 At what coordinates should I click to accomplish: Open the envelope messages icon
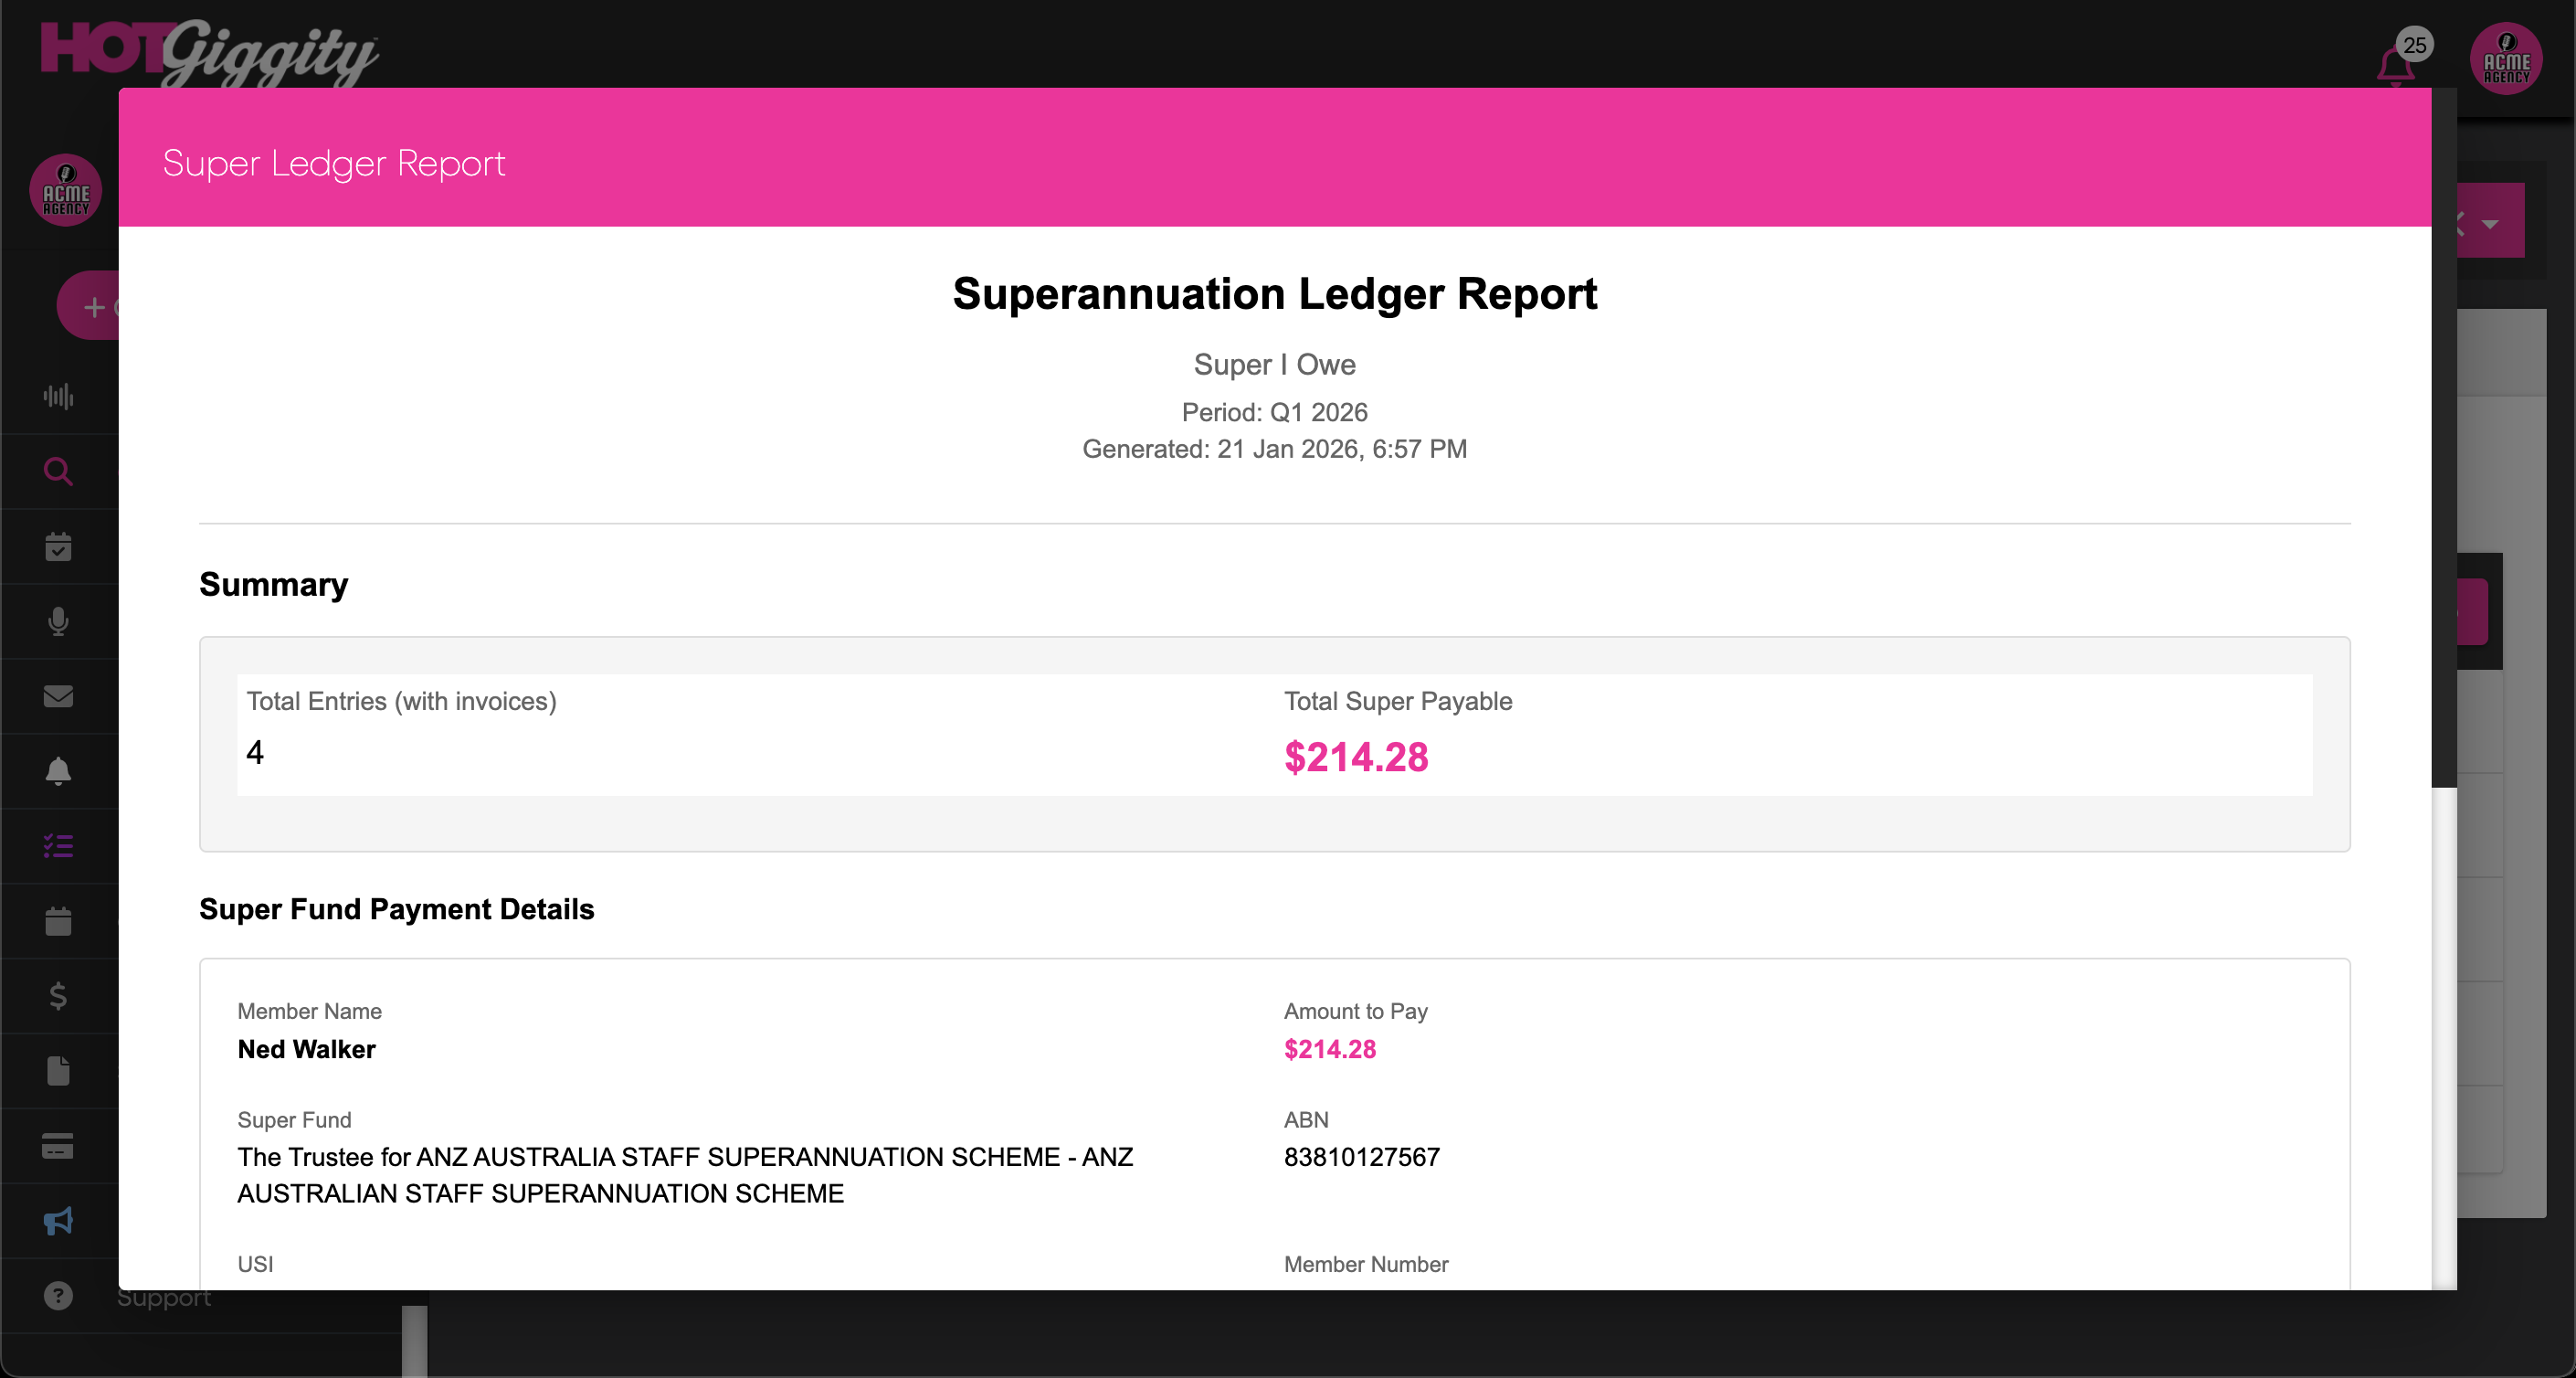58,696
